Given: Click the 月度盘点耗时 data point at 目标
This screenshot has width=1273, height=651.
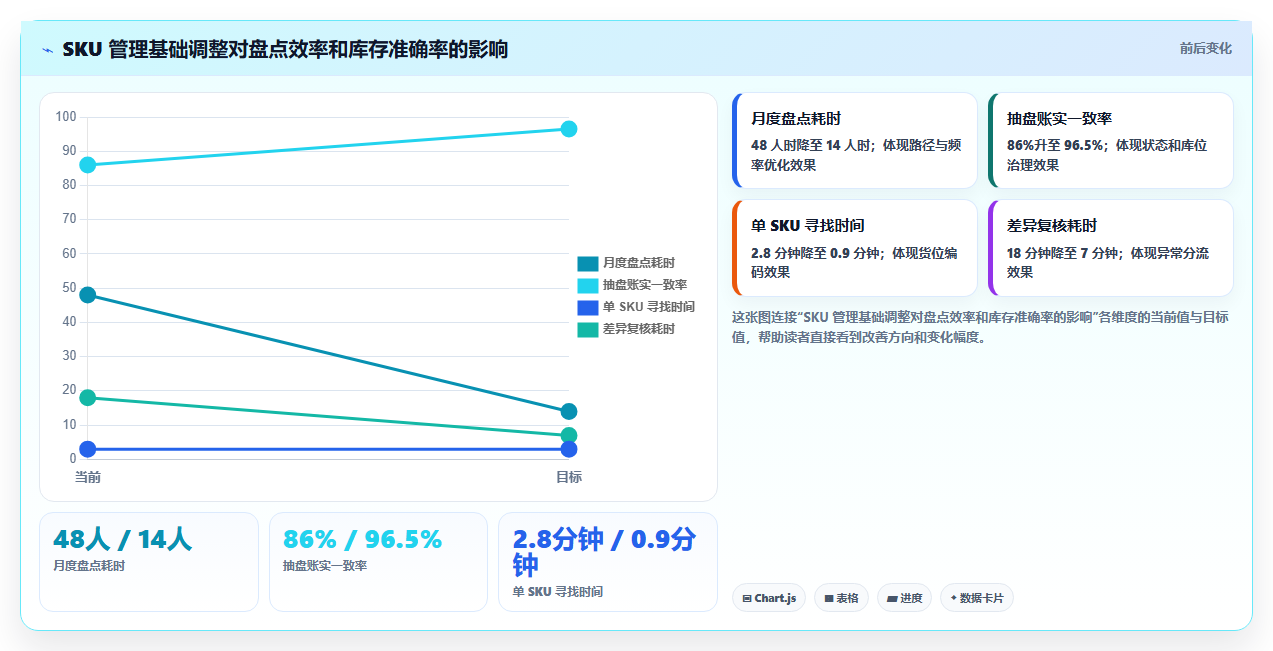Looking at the screenshot, I should tap(569, 411).
